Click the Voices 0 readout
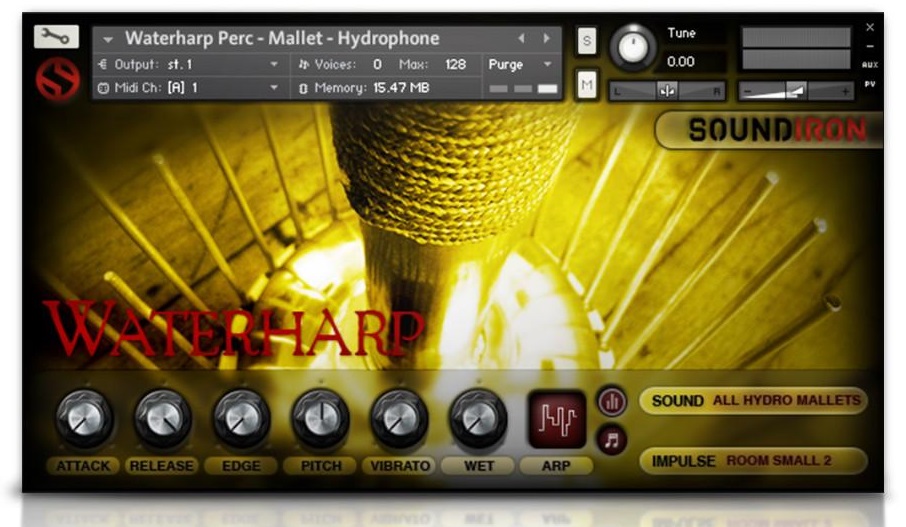The image size is (906, 527). coord(340,64)
